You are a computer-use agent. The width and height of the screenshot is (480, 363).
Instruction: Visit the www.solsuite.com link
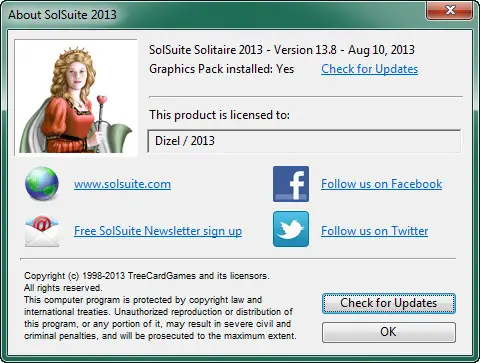point(122,184)
